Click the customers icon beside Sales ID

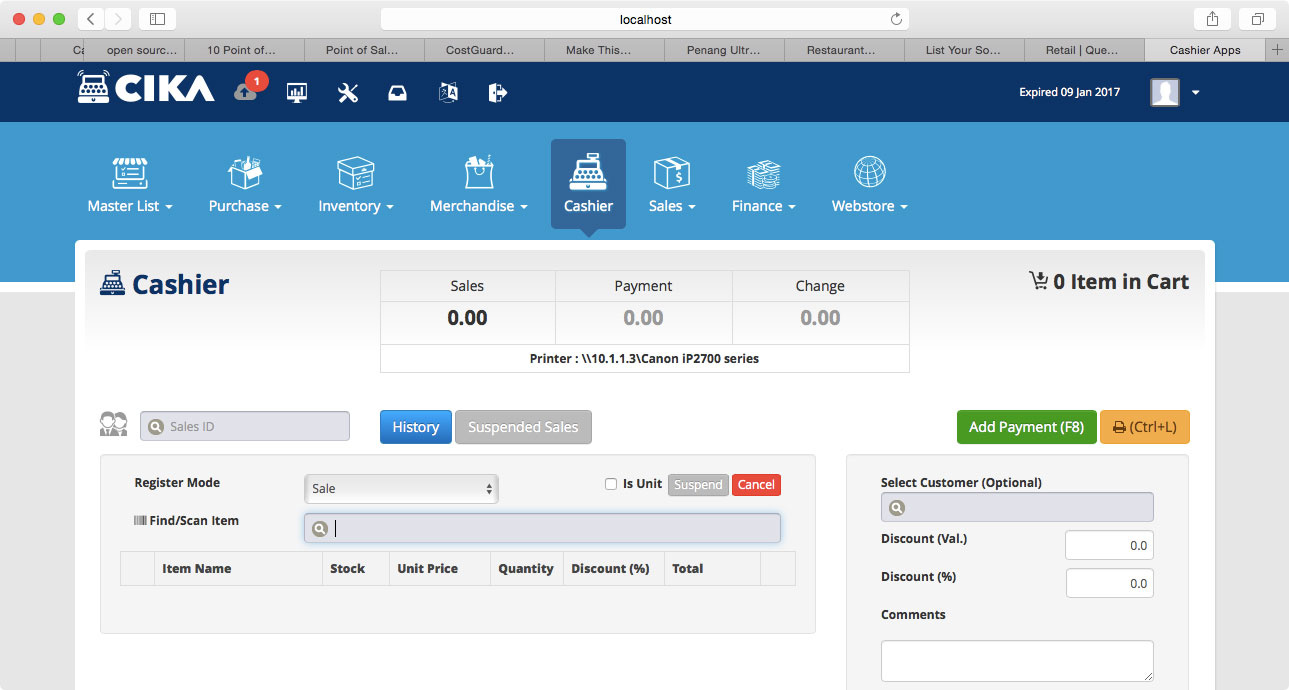pyautogui.click(x=113, y=425)
